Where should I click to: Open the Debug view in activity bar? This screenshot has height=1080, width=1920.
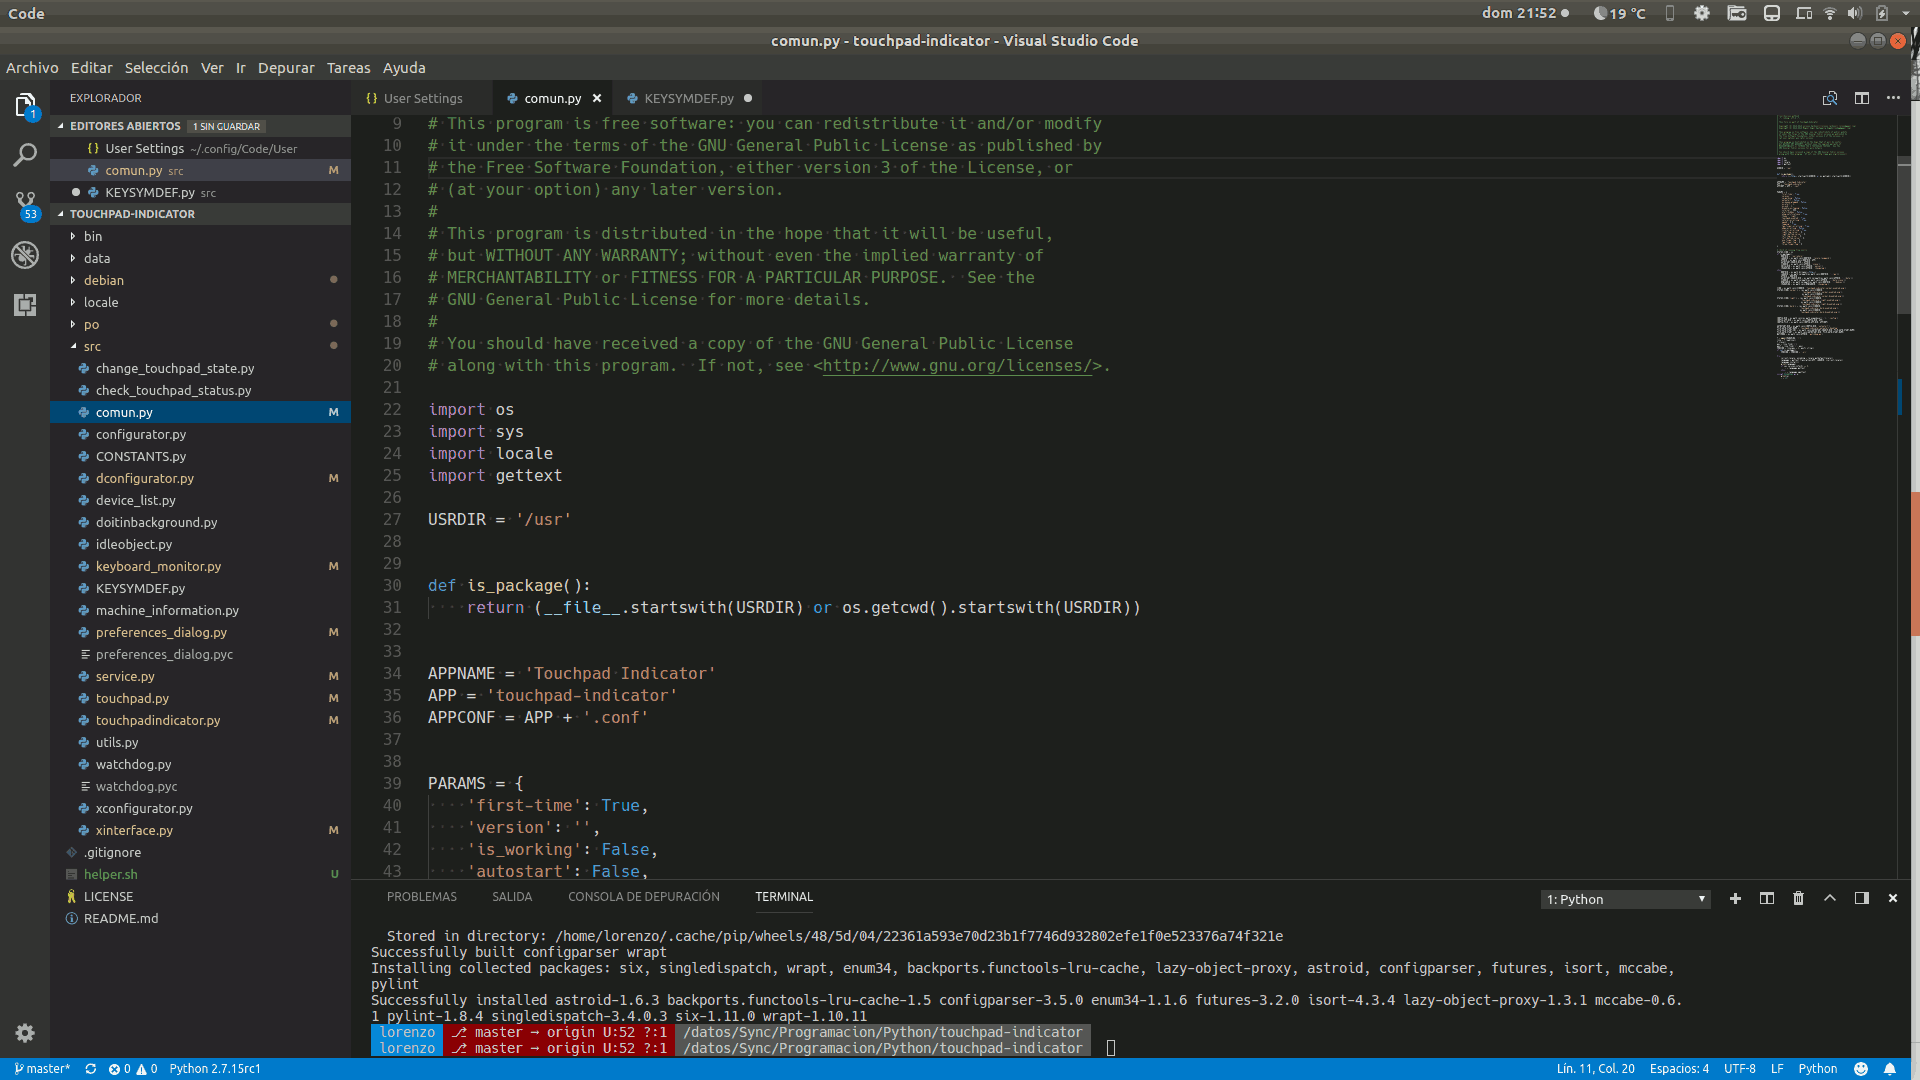coord(25,255)
